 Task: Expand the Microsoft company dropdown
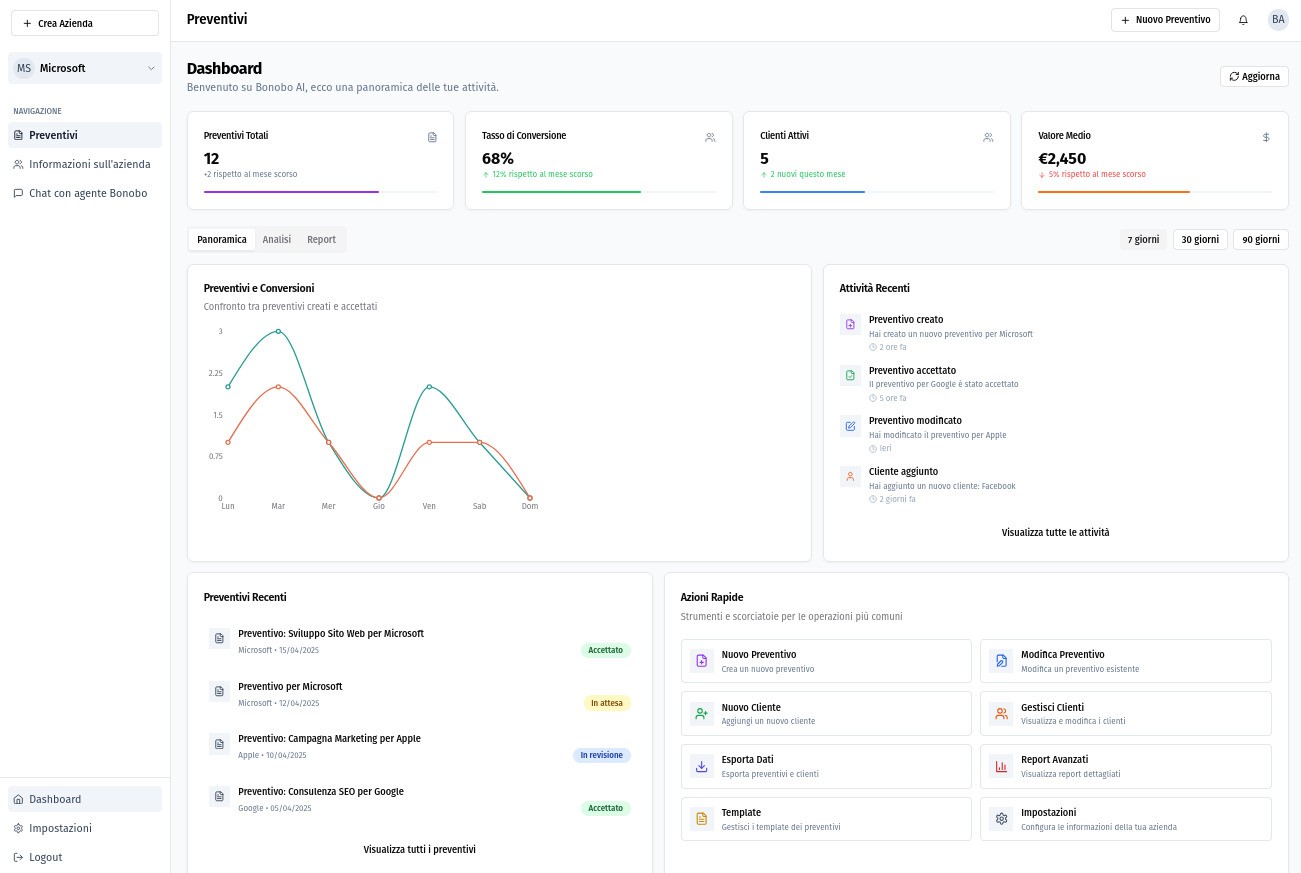(x=85, y=68)
